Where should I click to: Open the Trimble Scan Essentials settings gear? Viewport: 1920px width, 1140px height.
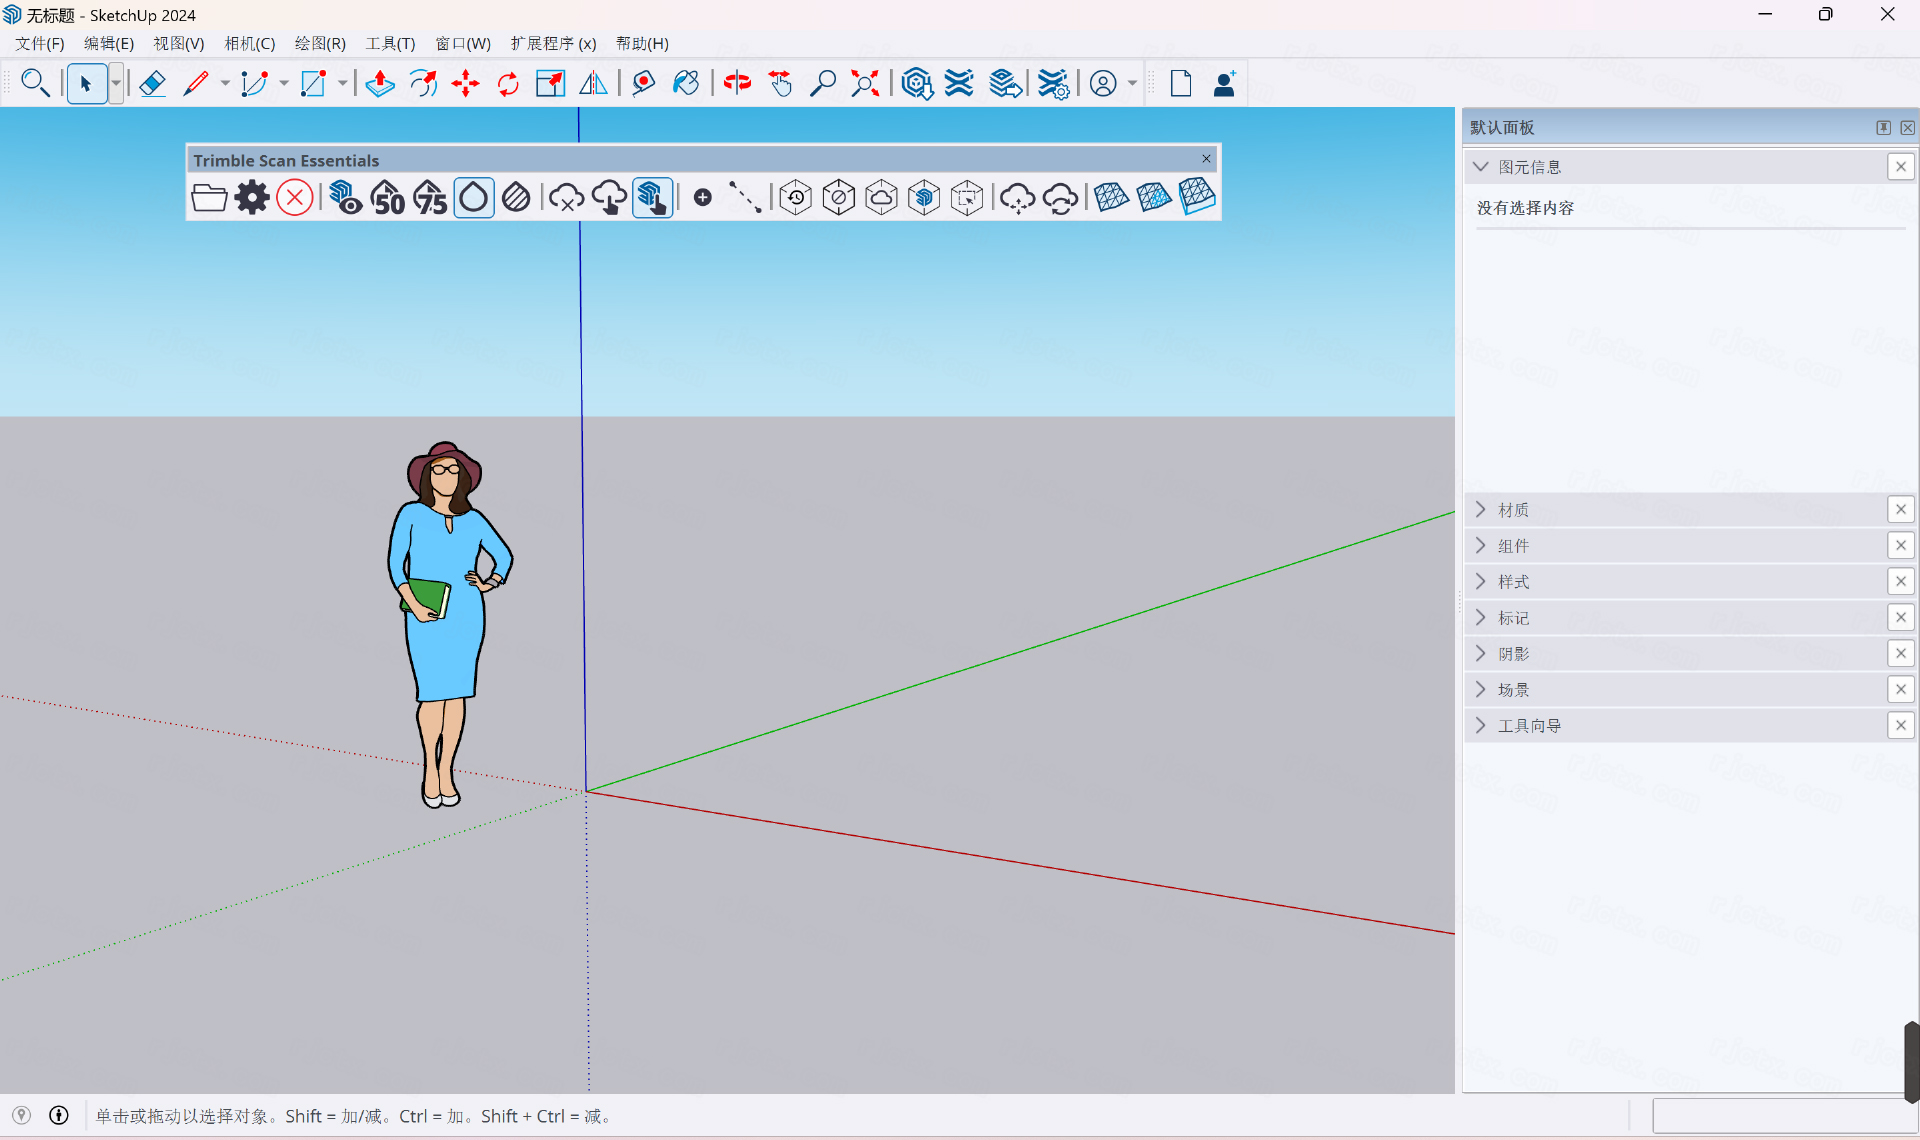point(252,197)
